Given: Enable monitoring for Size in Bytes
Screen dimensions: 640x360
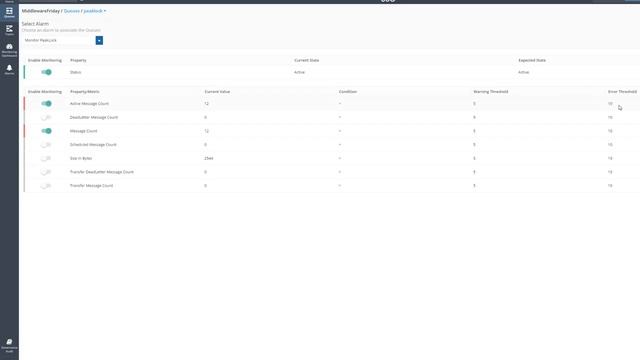Looking at the screenshot, I should (x=46, y=158).
